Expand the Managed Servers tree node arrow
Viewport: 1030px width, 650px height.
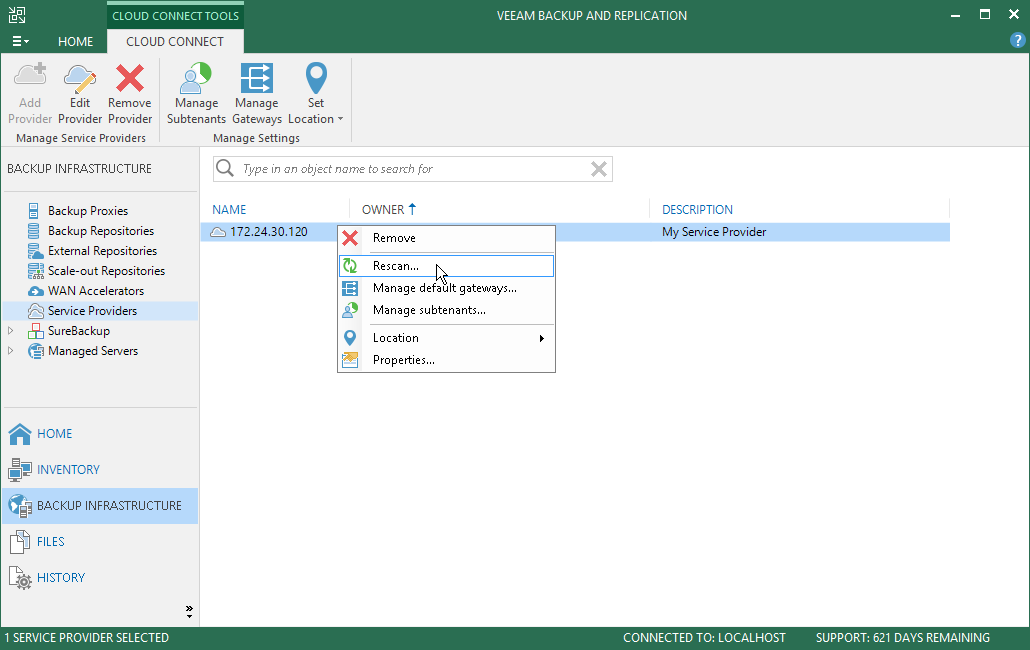point(11,351)
